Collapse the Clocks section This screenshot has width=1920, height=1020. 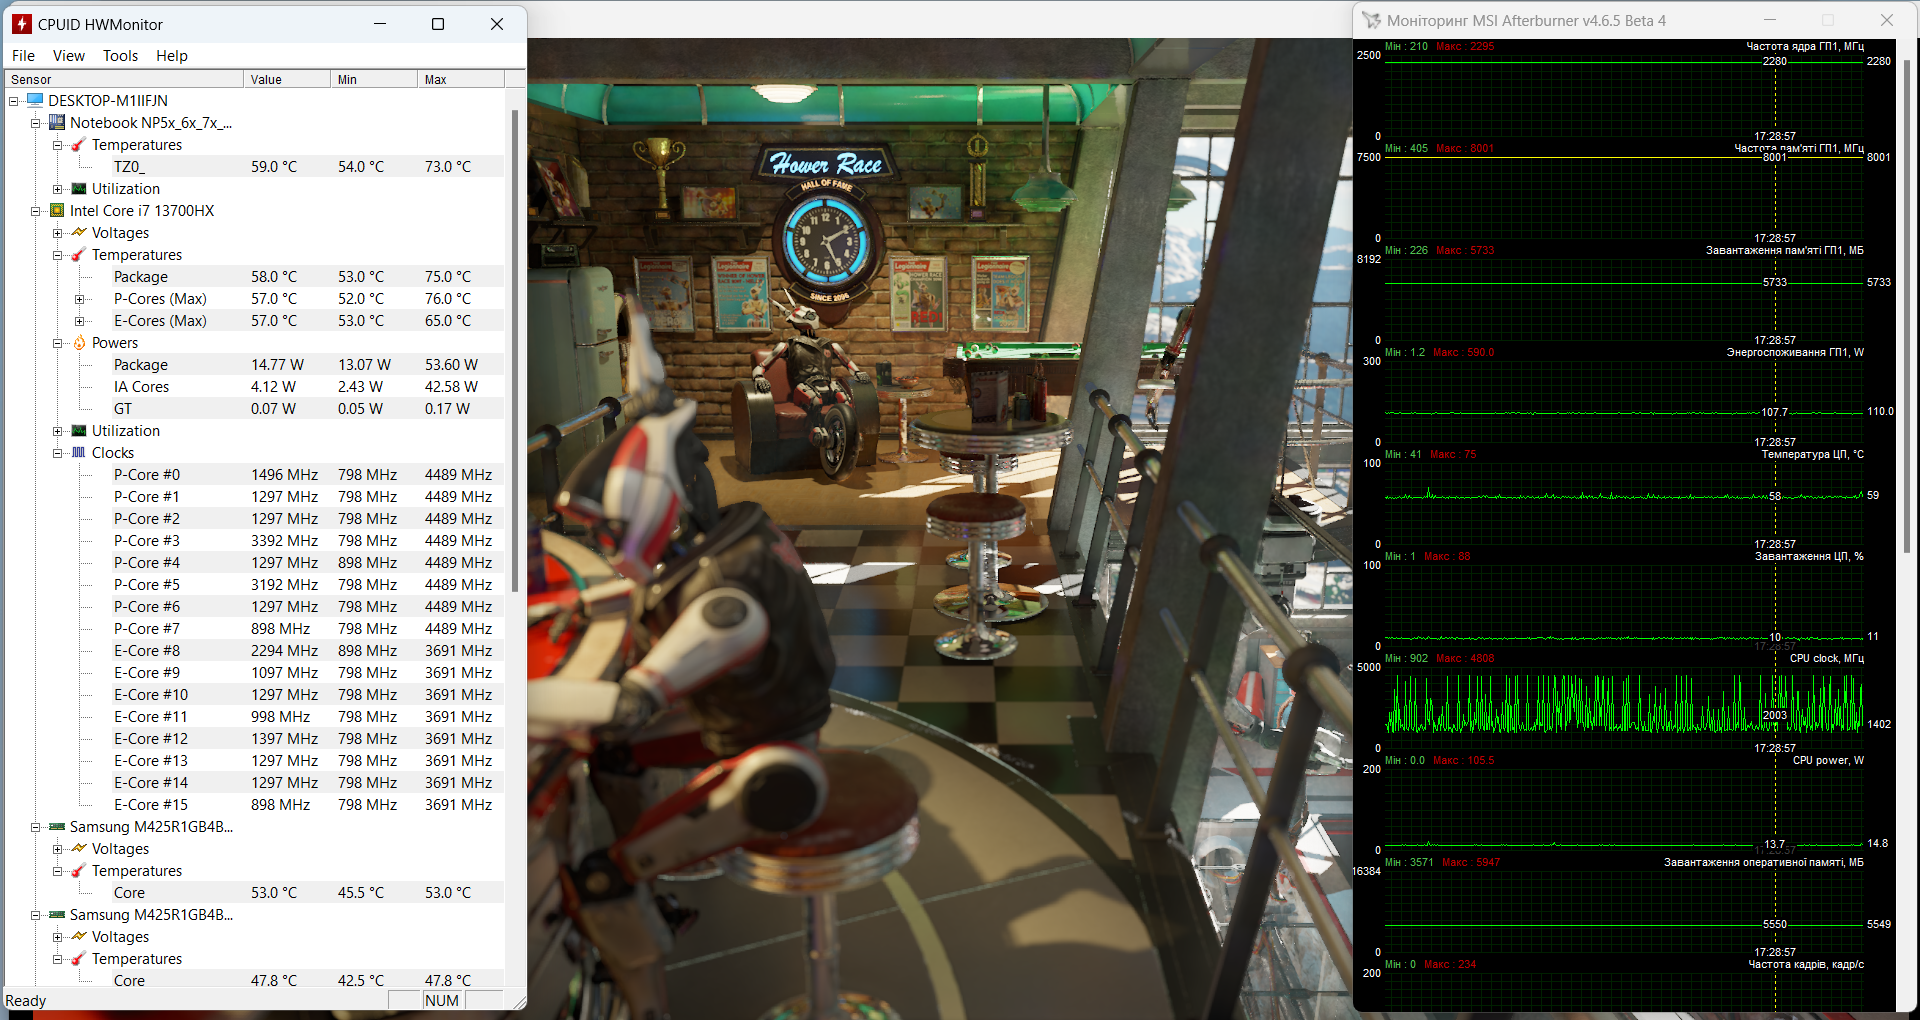tap(58, 453)
